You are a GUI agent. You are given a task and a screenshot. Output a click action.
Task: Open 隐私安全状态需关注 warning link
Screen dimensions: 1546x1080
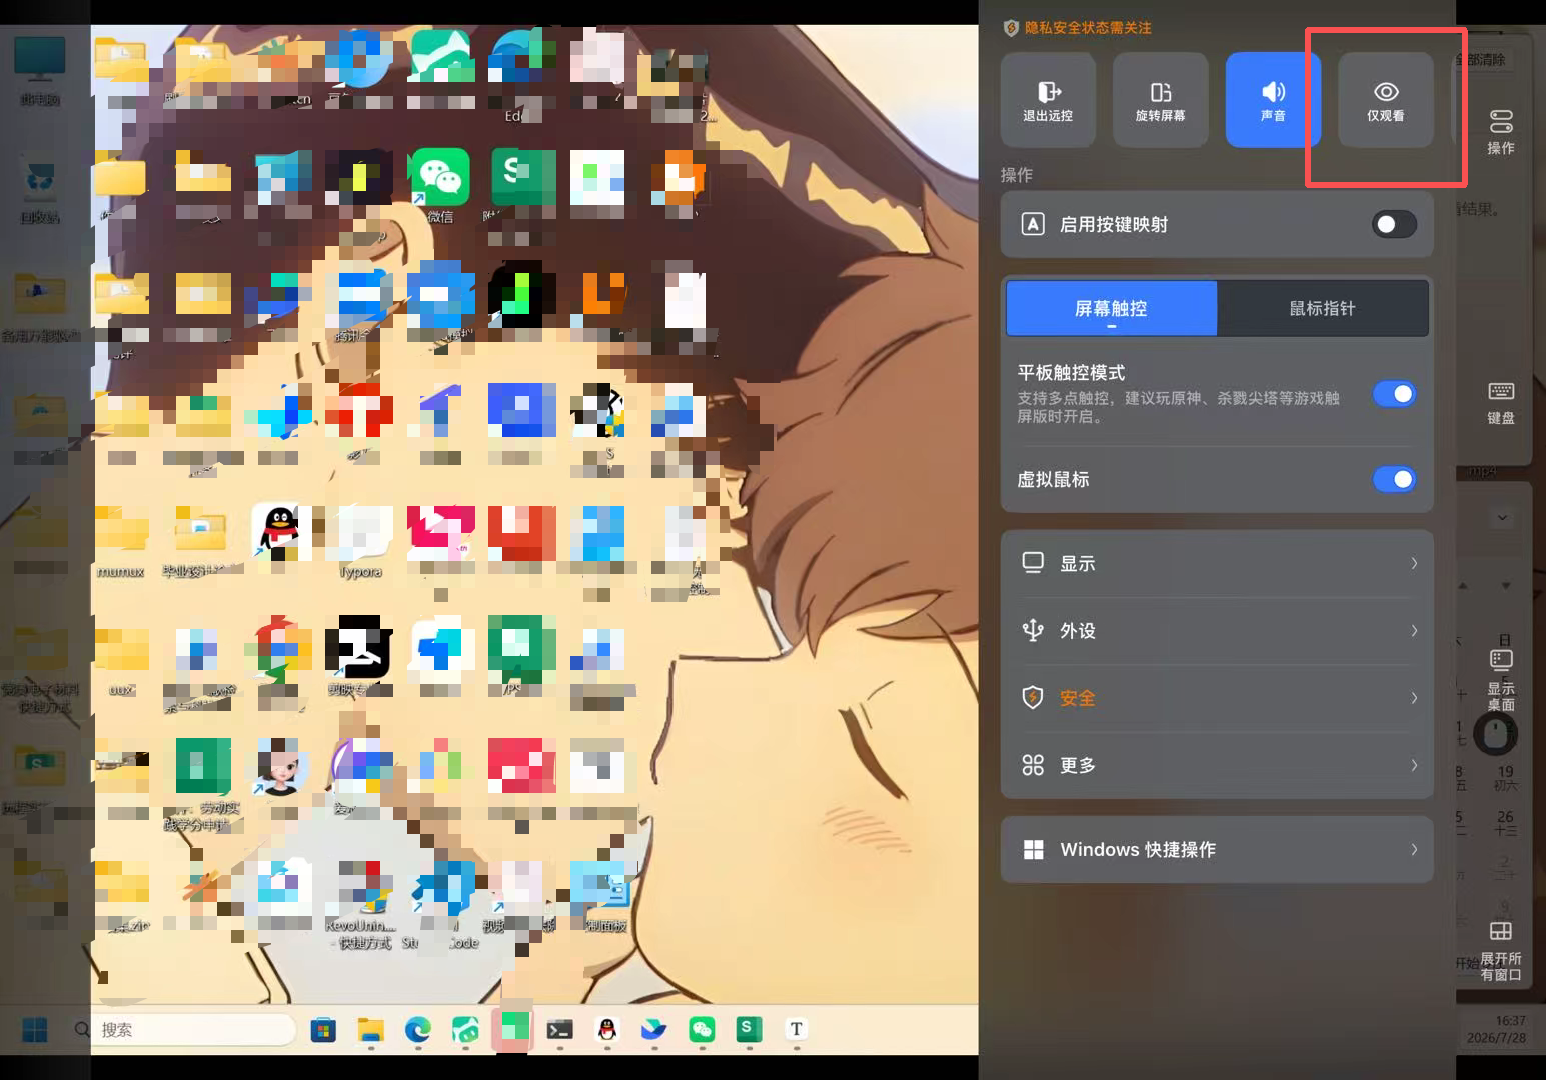click(1078, 28)
